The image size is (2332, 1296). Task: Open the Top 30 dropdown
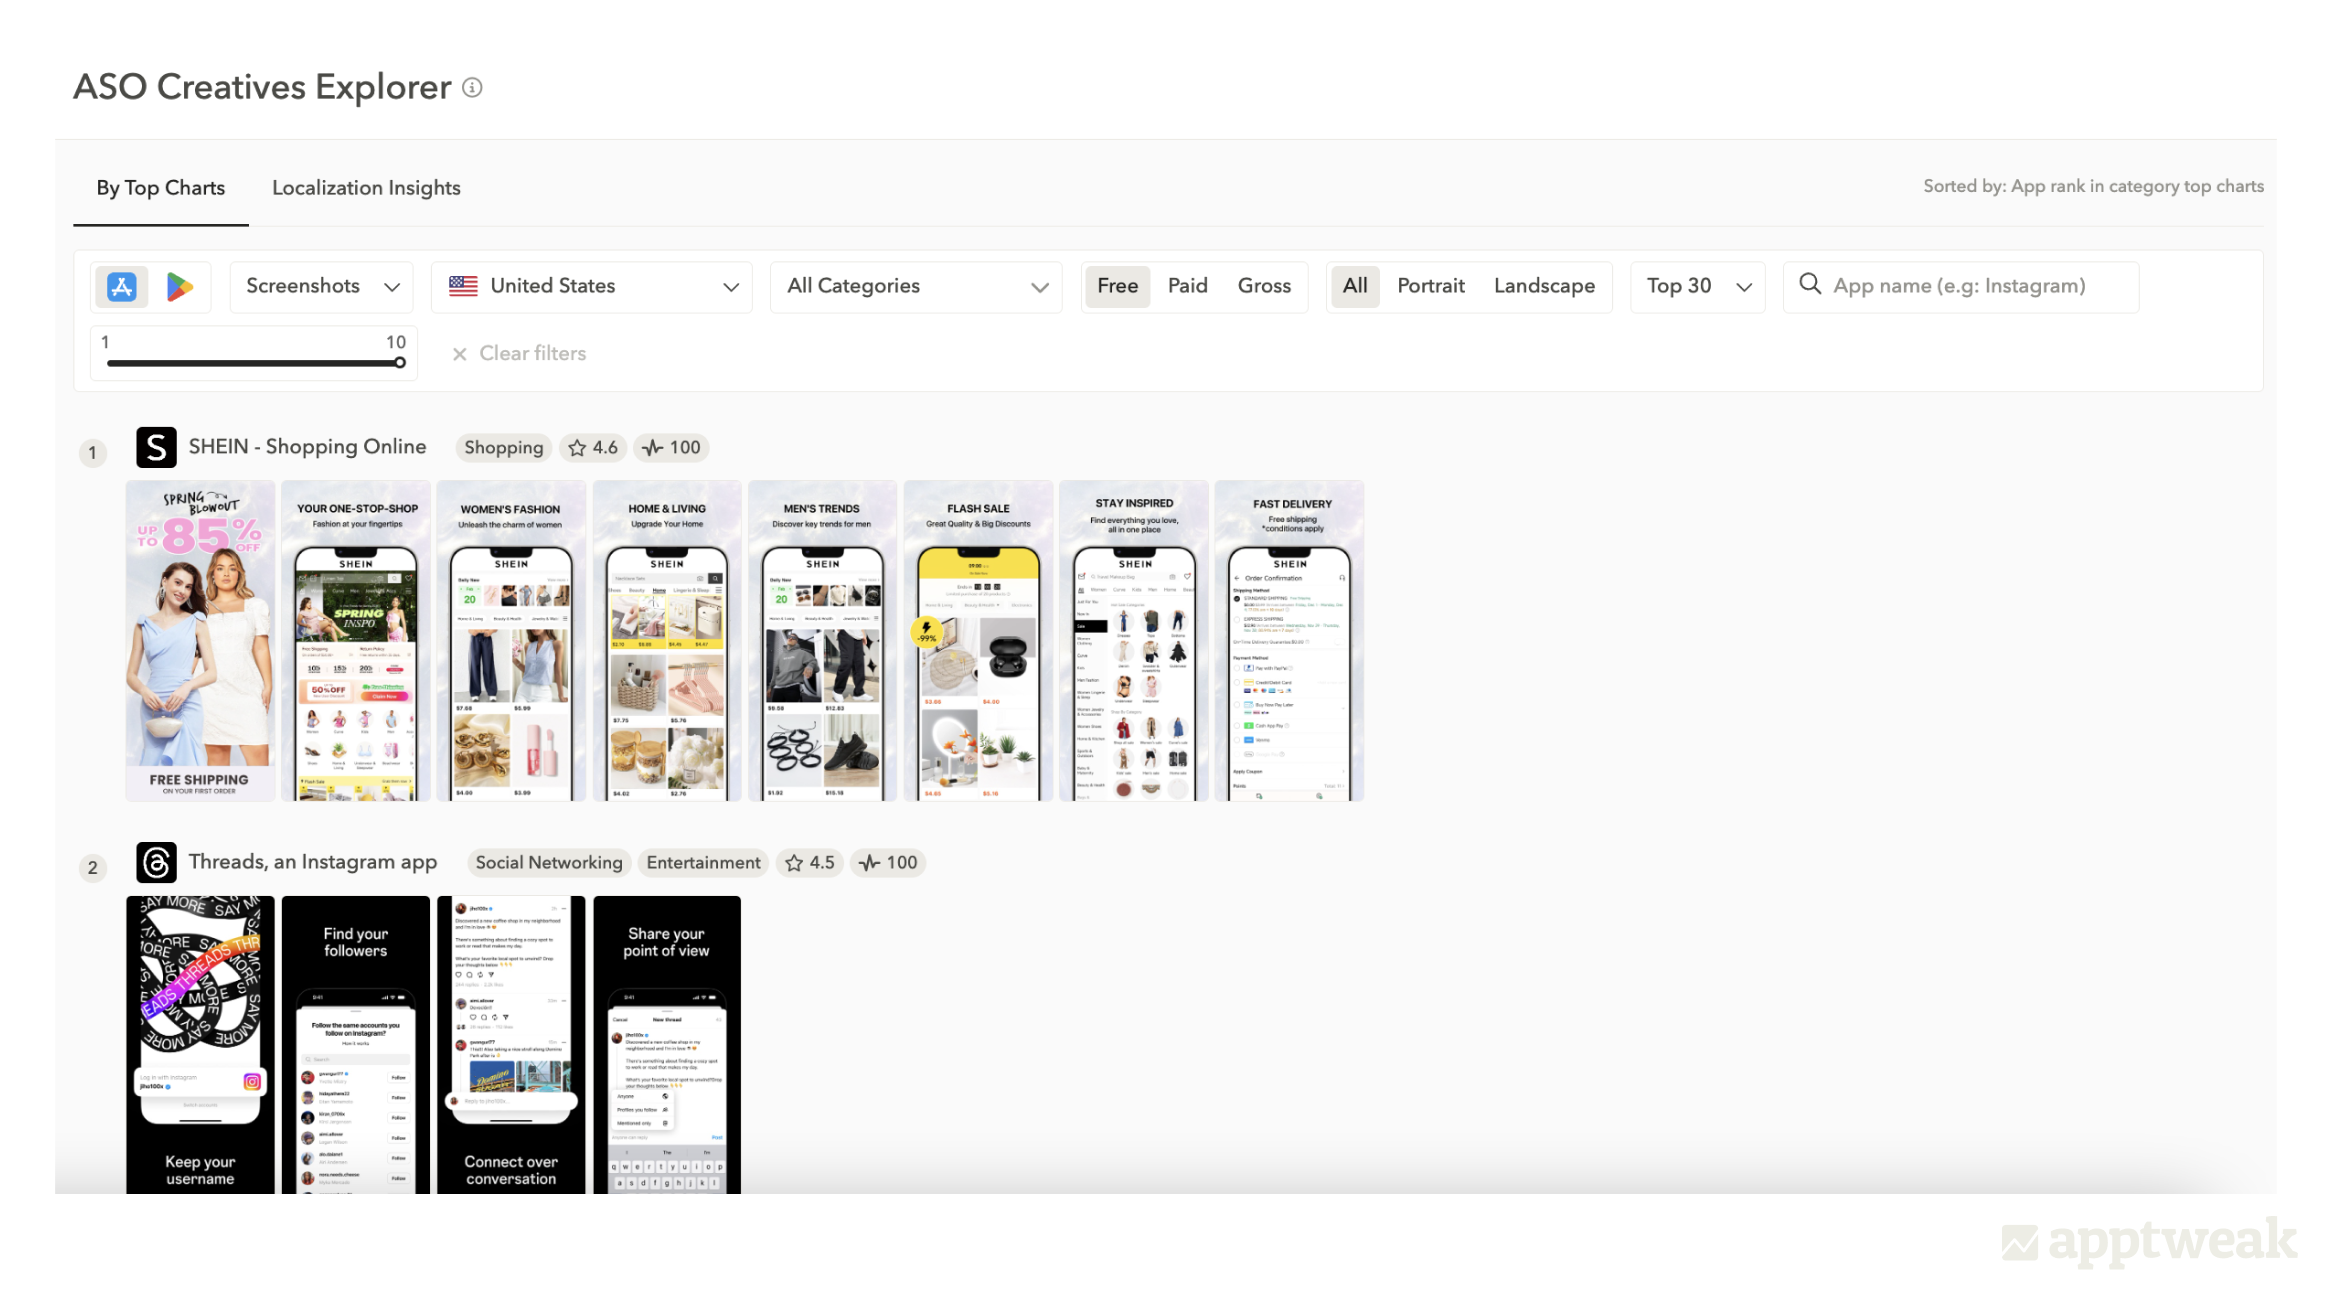click(1697, 287)
